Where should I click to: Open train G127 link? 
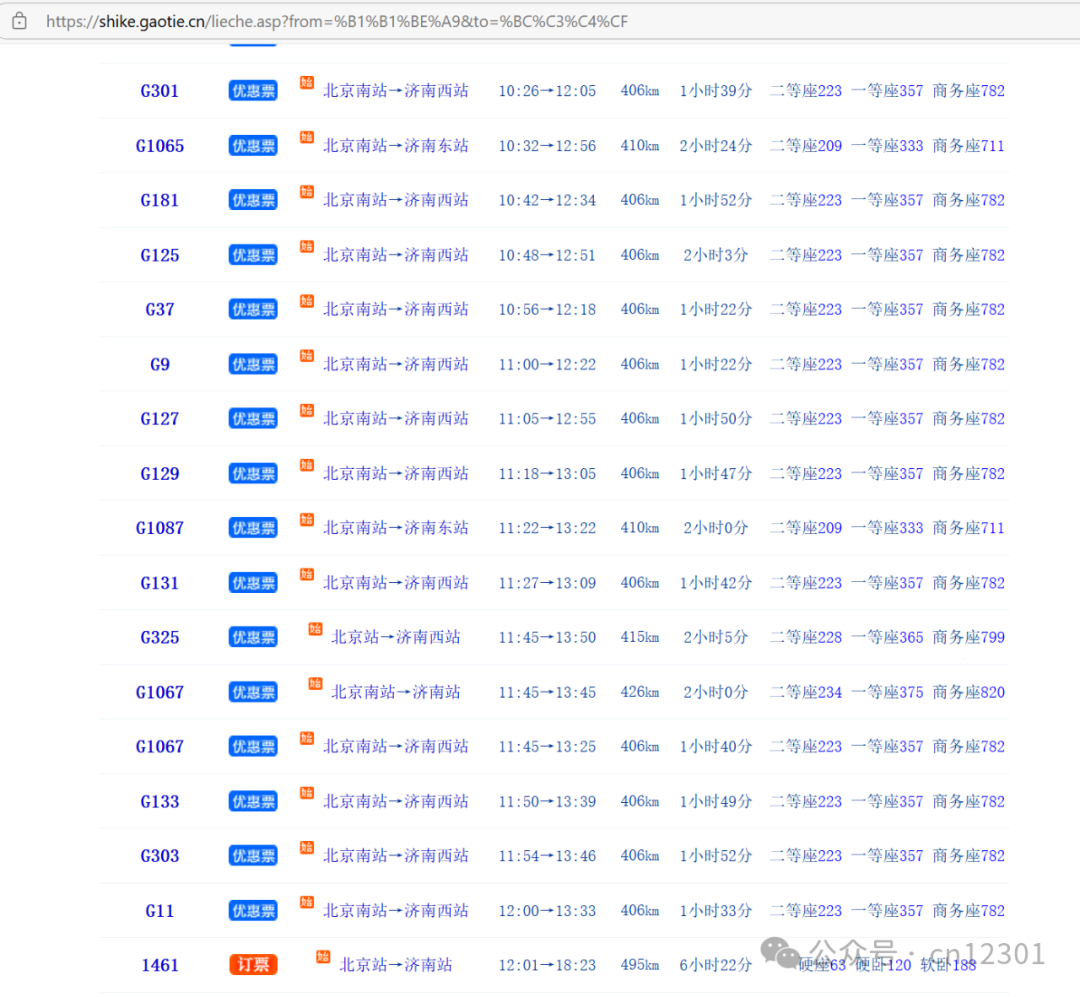[x=160, y=419]
